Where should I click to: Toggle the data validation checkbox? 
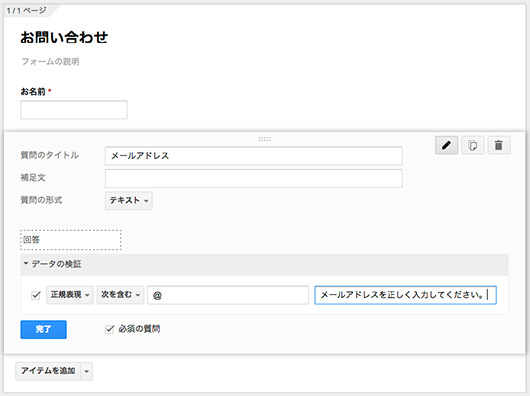pos(35,295)
